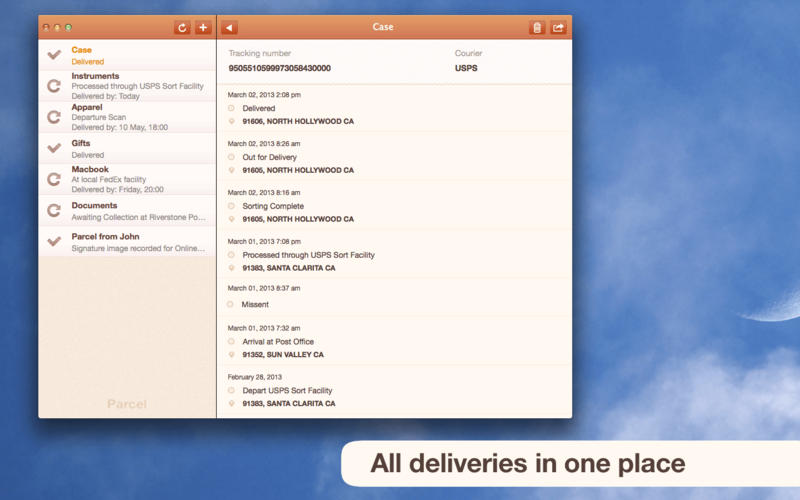Click the USPS courier name
This screenshot has height=500, width=800.
tap(466, 69)
